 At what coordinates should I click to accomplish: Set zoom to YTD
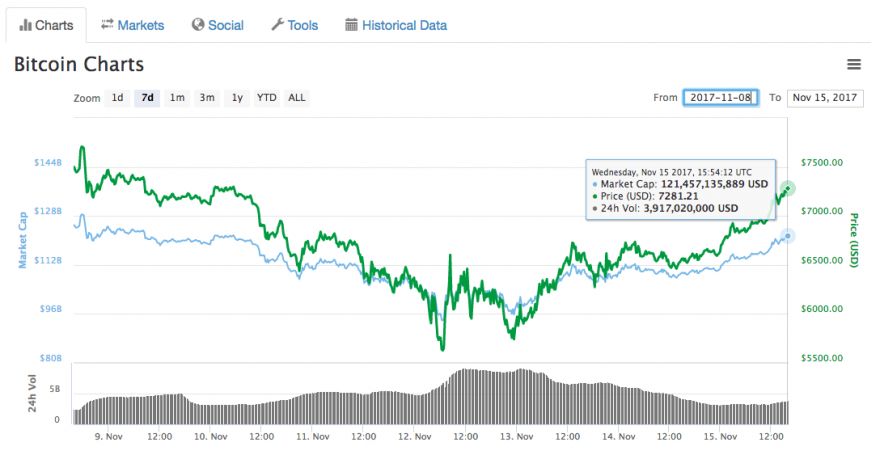(267, 98)
